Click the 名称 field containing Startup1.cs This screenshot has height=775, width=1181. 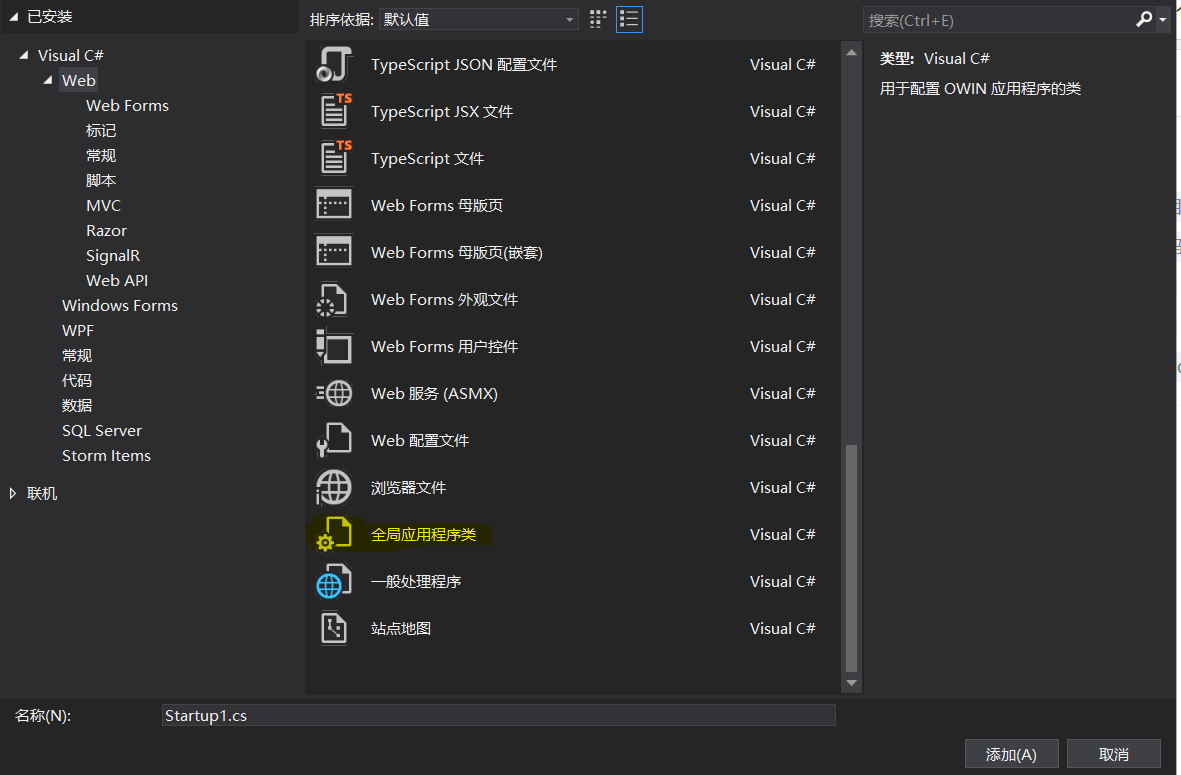click(499, 716)
